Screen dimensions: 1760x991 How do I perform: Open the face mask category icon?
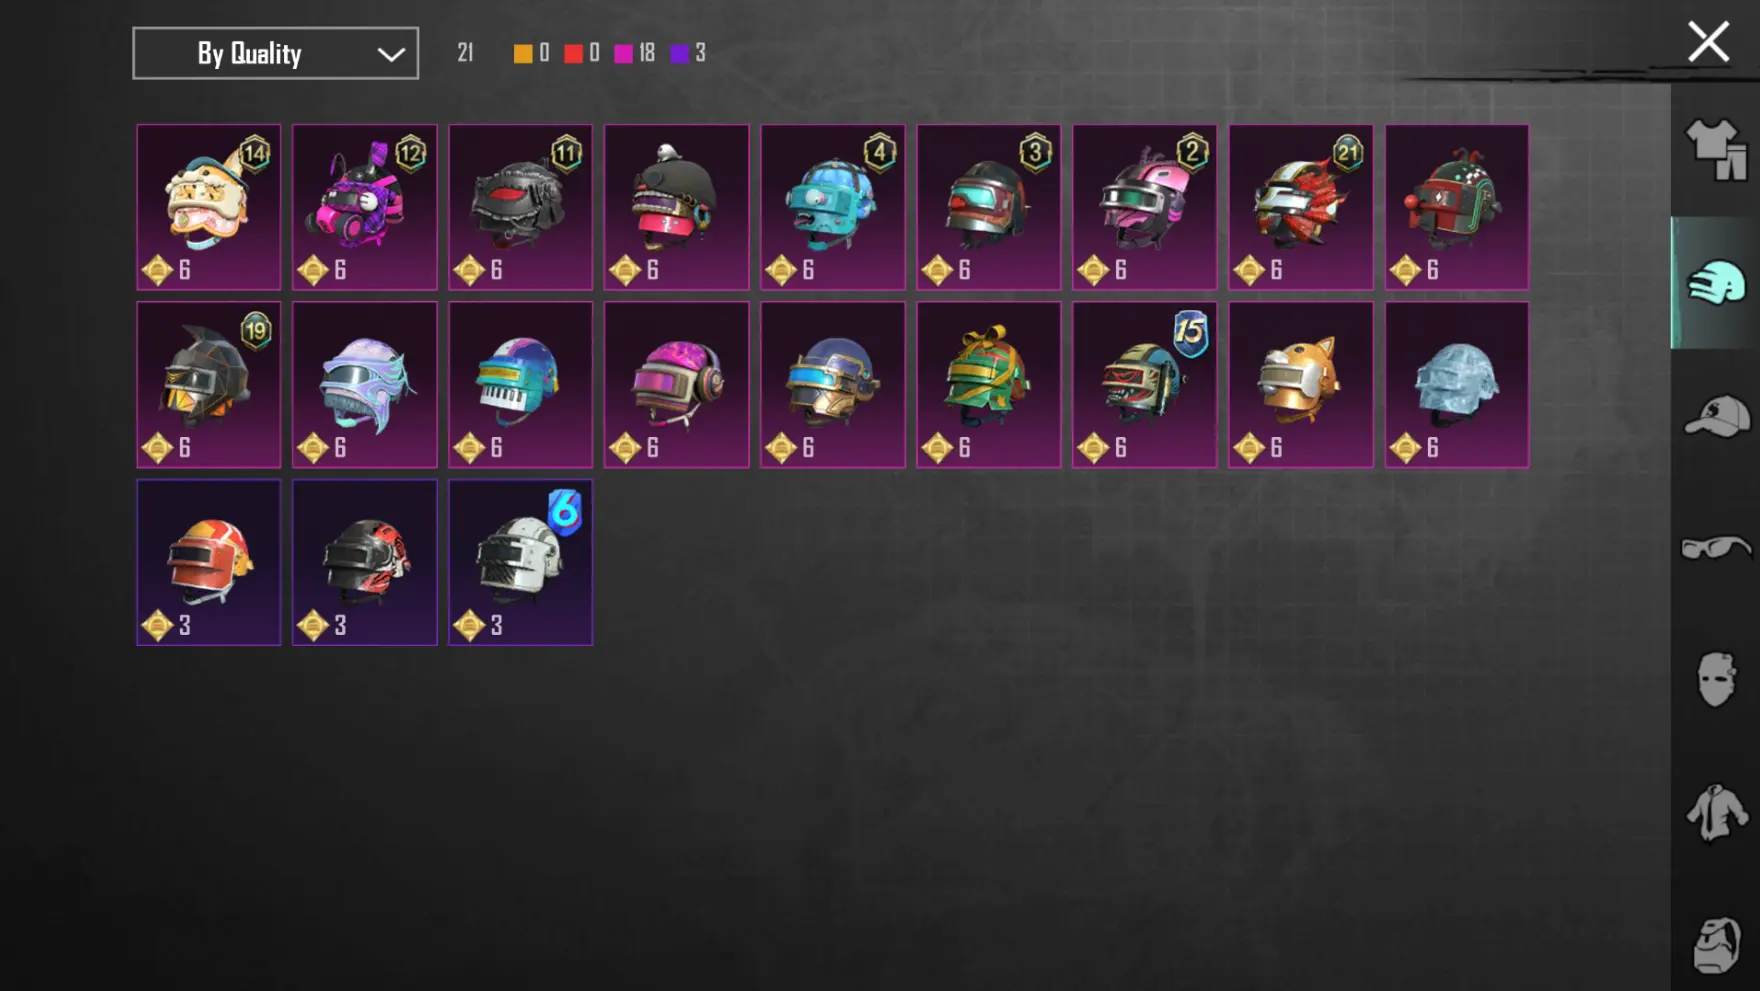(1716, 680)
